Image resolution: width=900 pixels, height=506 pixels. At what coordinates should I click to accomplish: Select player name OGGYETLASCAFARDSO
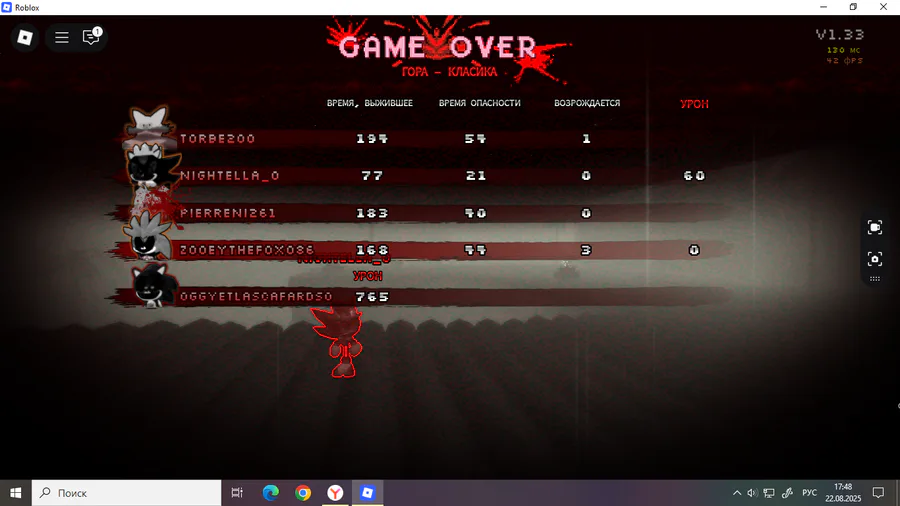click(256, 297)
